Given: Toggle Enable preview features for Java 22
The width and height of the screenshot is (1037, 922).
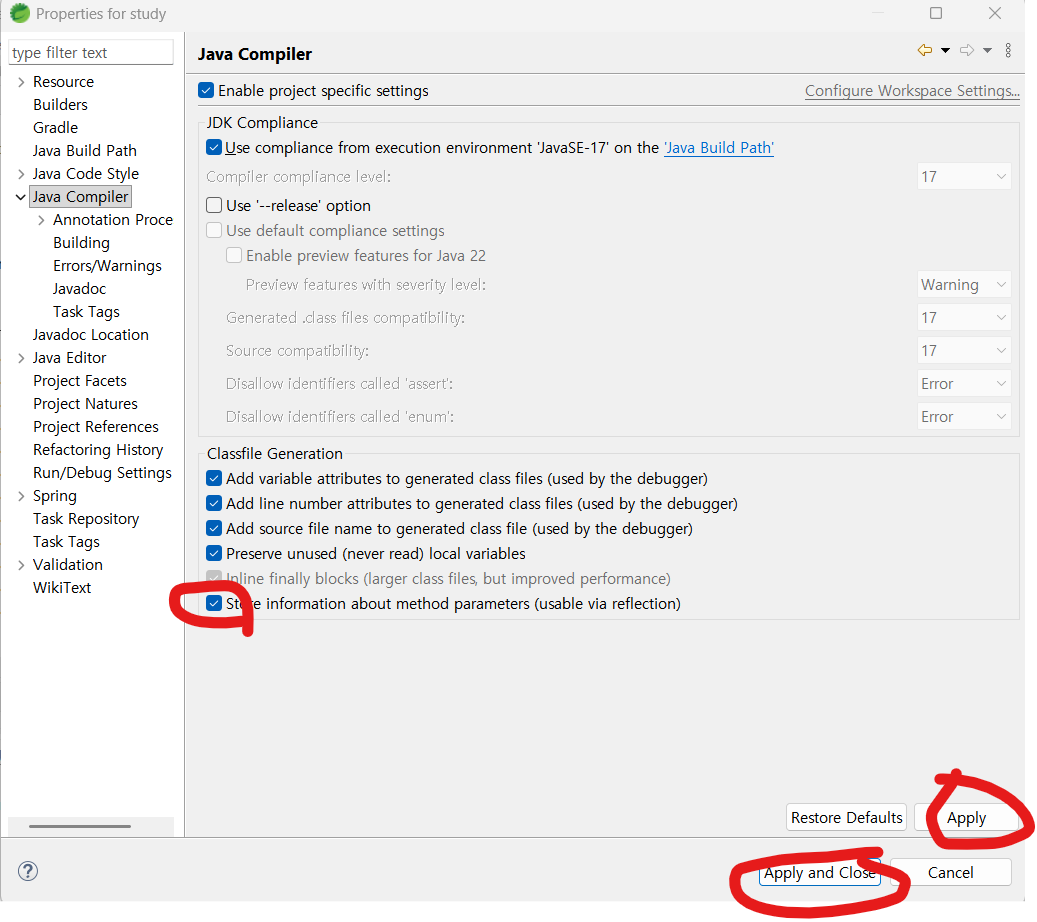Looking at the screenshot, I should [233, 255].
